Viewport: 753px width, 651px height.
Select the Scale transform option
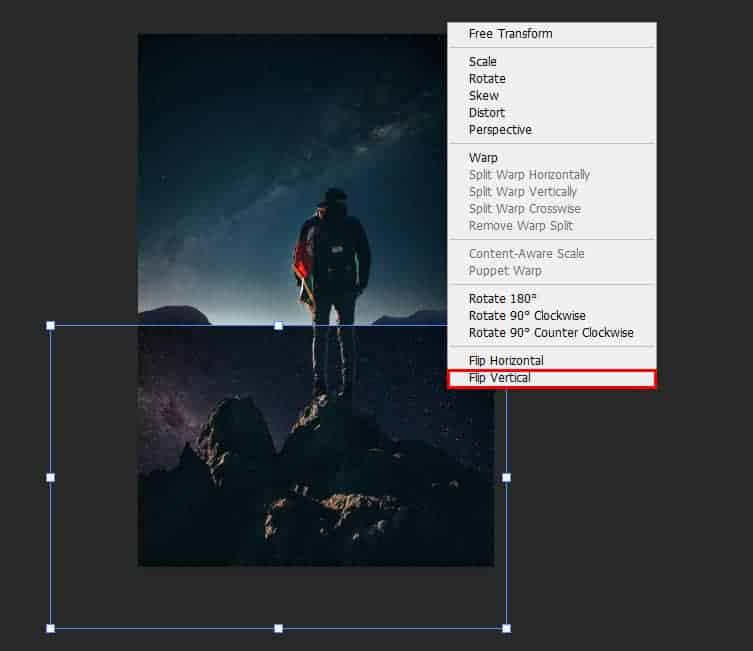[483, 62]
